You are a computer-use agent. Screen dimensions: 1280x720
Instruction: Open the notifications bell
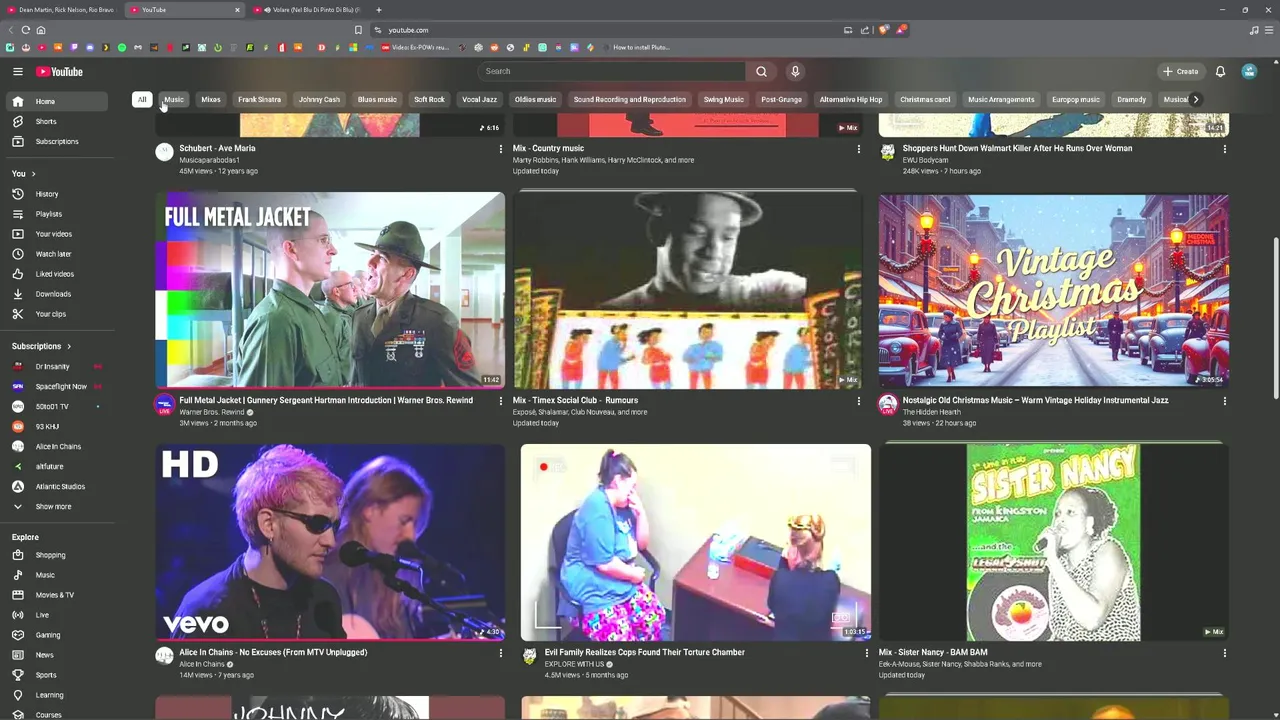point(1220,71)
